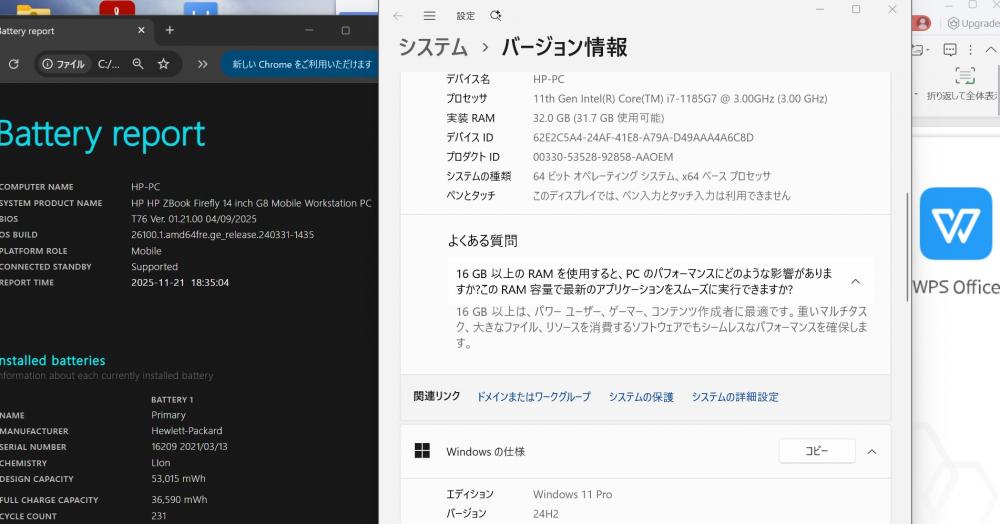
Task: Click the よくある質問 heading
Action: 482,240
